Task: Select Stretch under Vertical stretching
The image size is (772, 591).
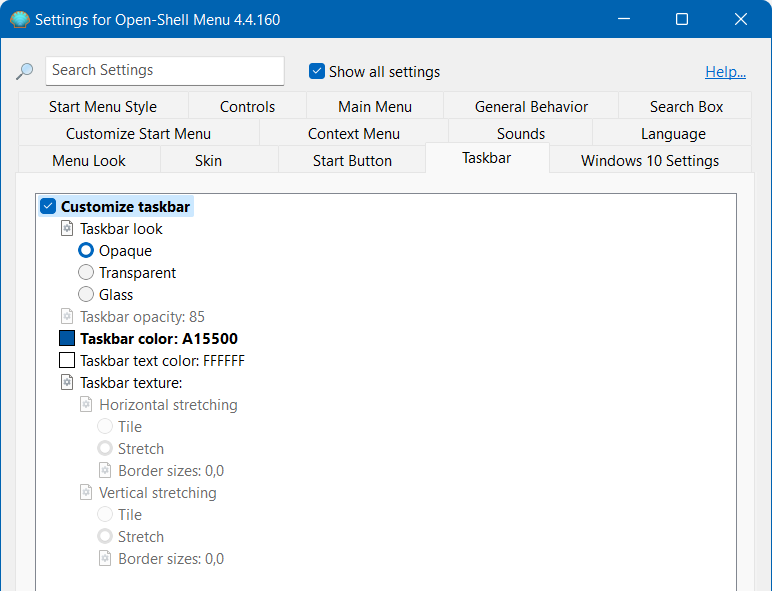Action: click(x=105, y=536)
